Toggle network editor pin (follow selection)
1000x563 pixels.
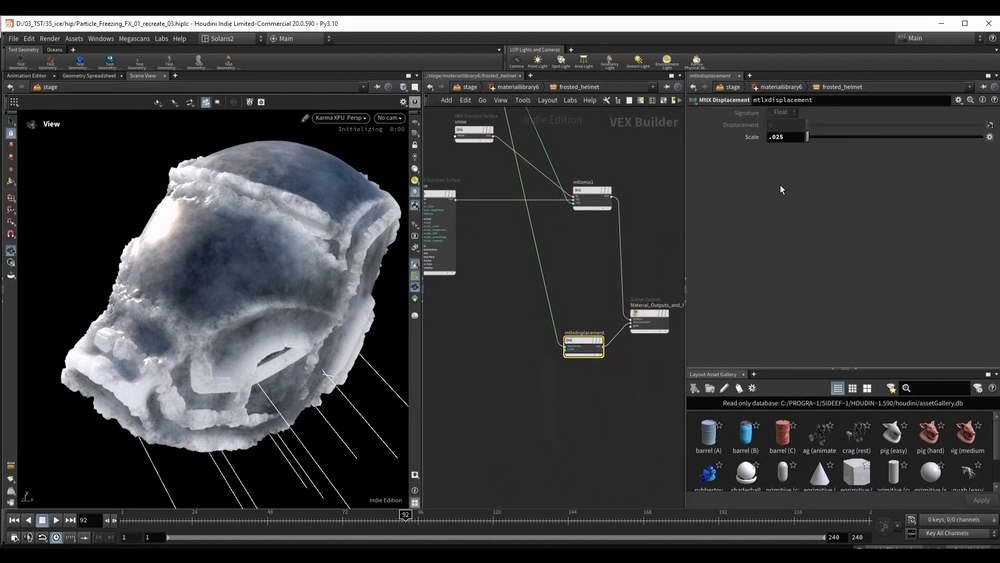(x=666, y=87)
